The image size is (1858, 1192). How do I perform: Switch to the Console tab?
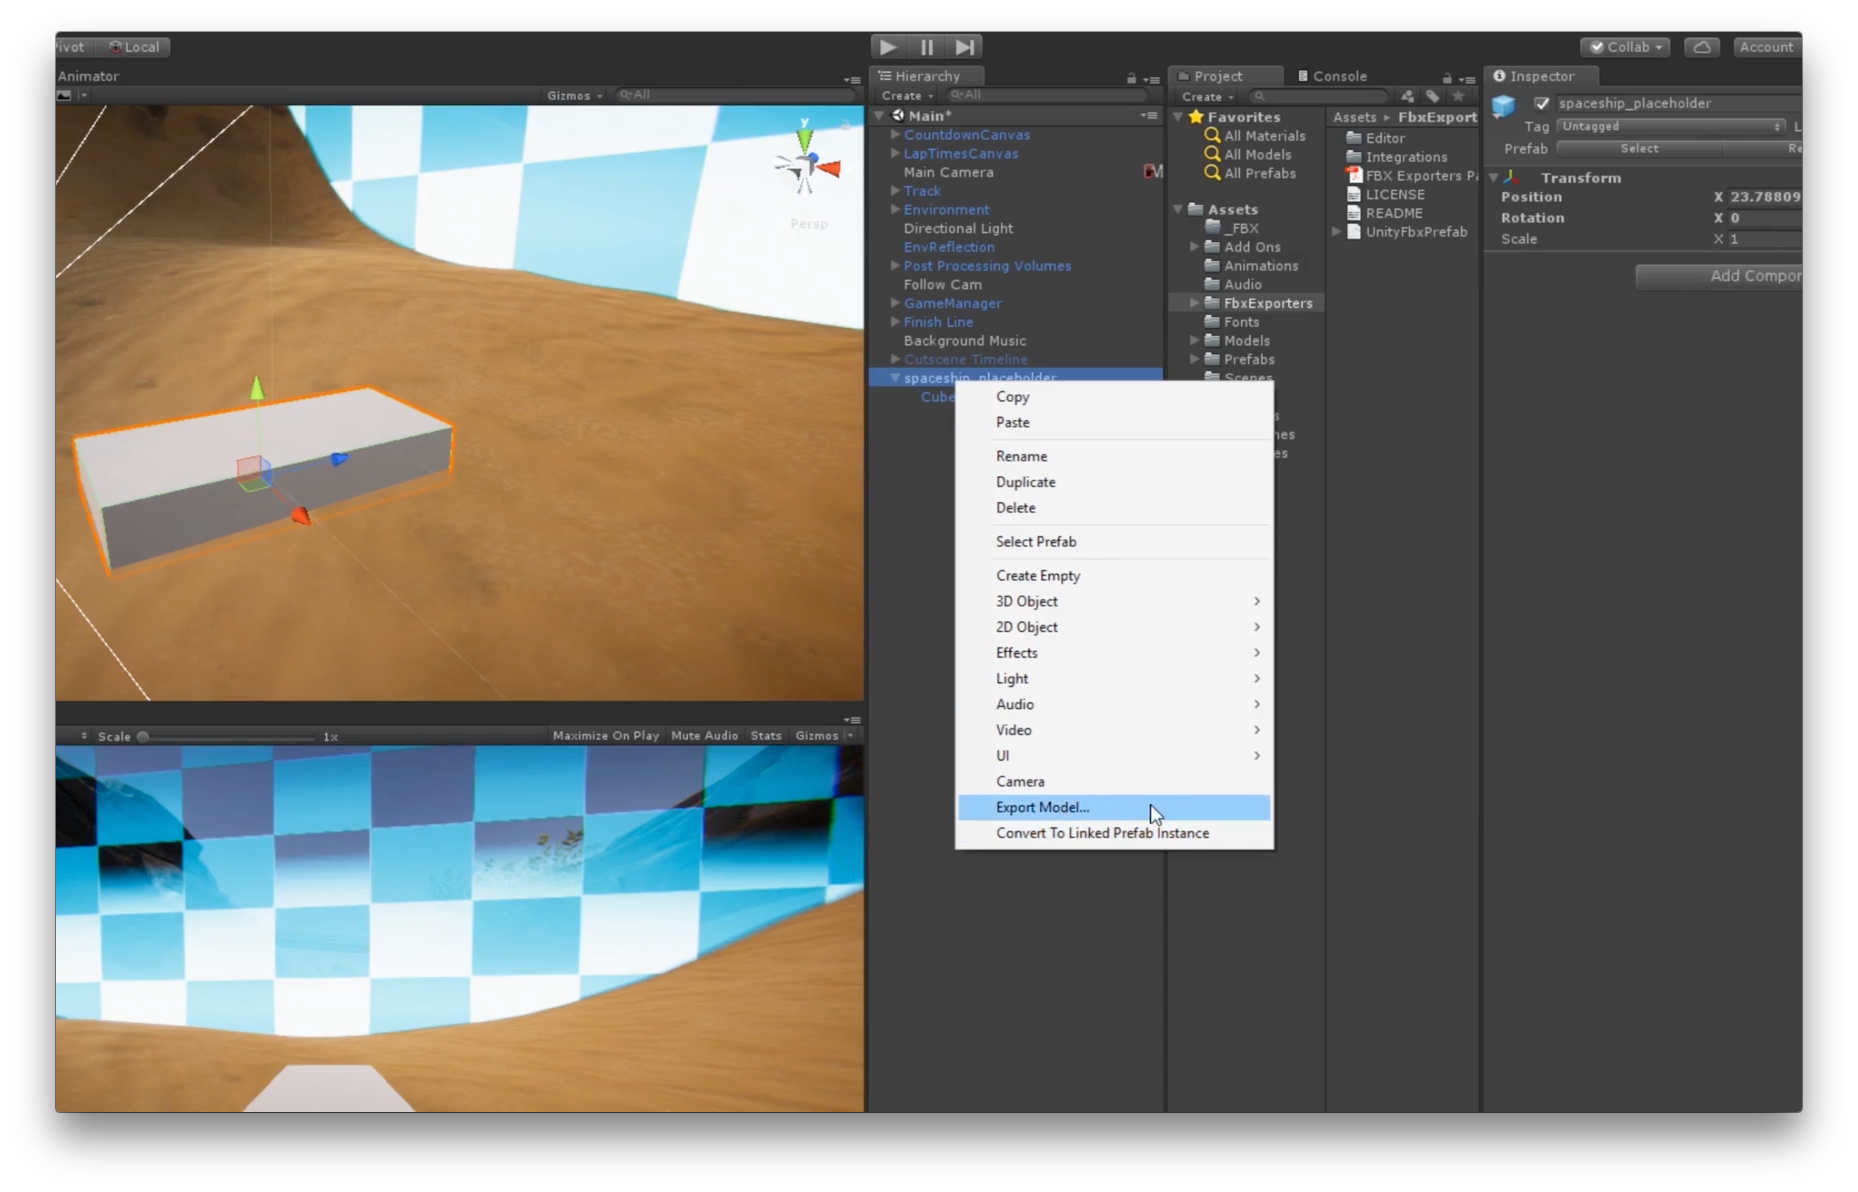click(1338, 76)
